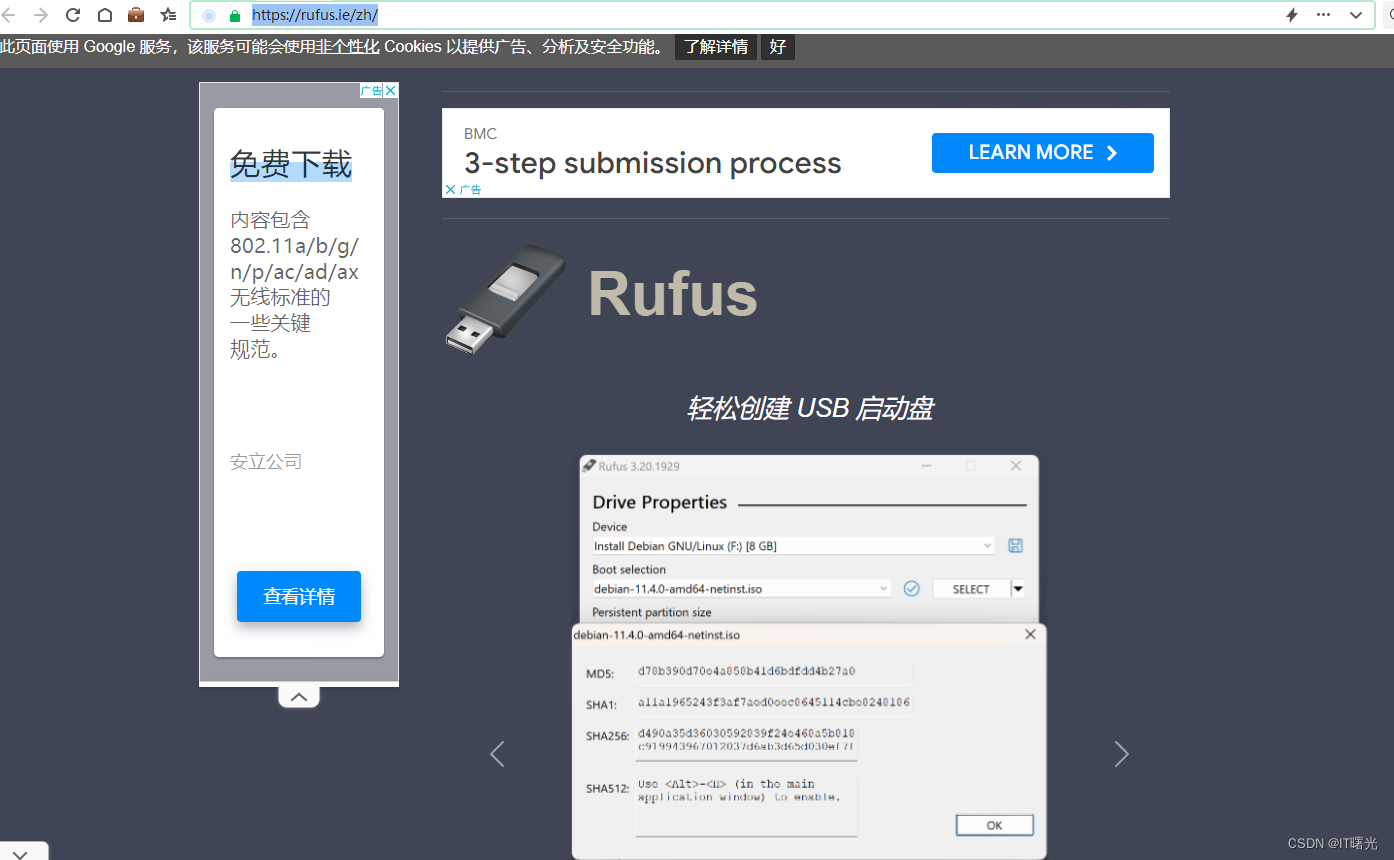Expand the address bar dropdown chevron
This screenshot has width=1394, height=860.
1356,15
